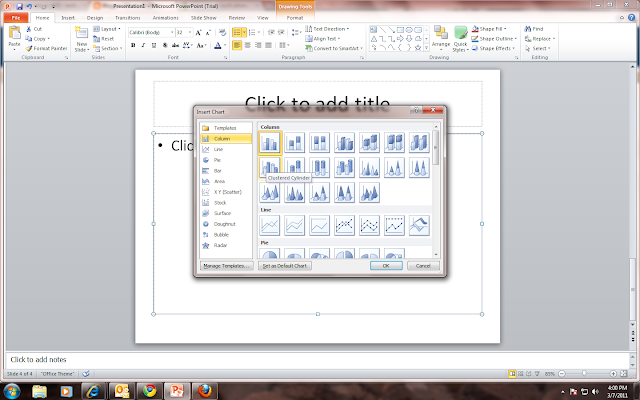Screen dimensions: 640x400
Task: Click the Format Painter tool
Action: click(46, 48)
